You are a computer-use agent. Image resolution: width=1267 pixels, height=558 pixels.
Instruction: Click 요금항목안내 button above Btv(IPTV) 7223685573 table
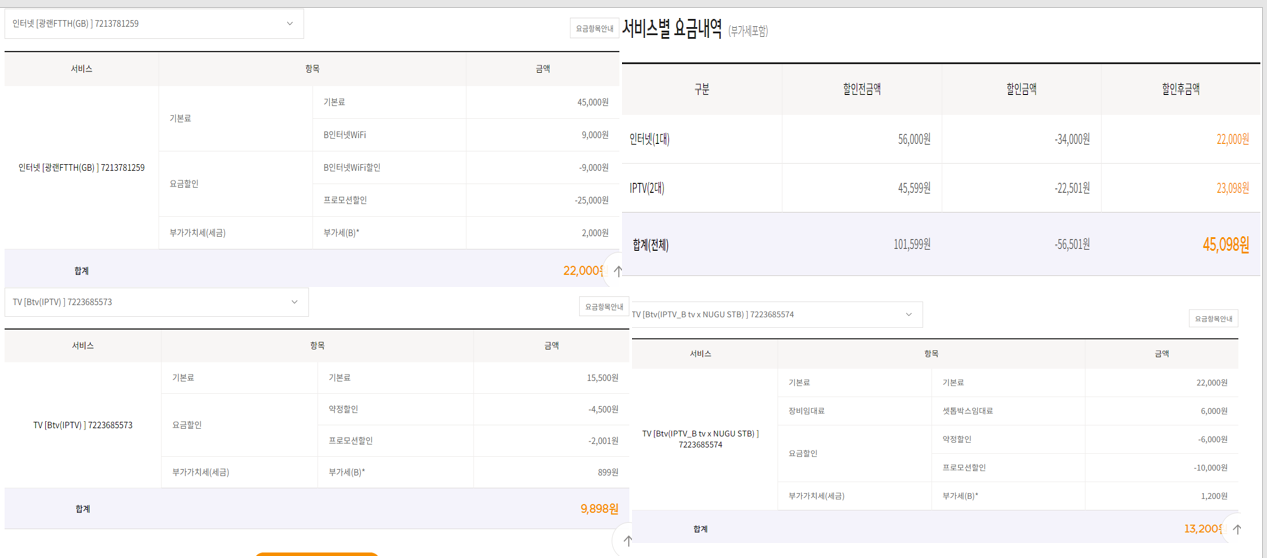click(603, 307)
